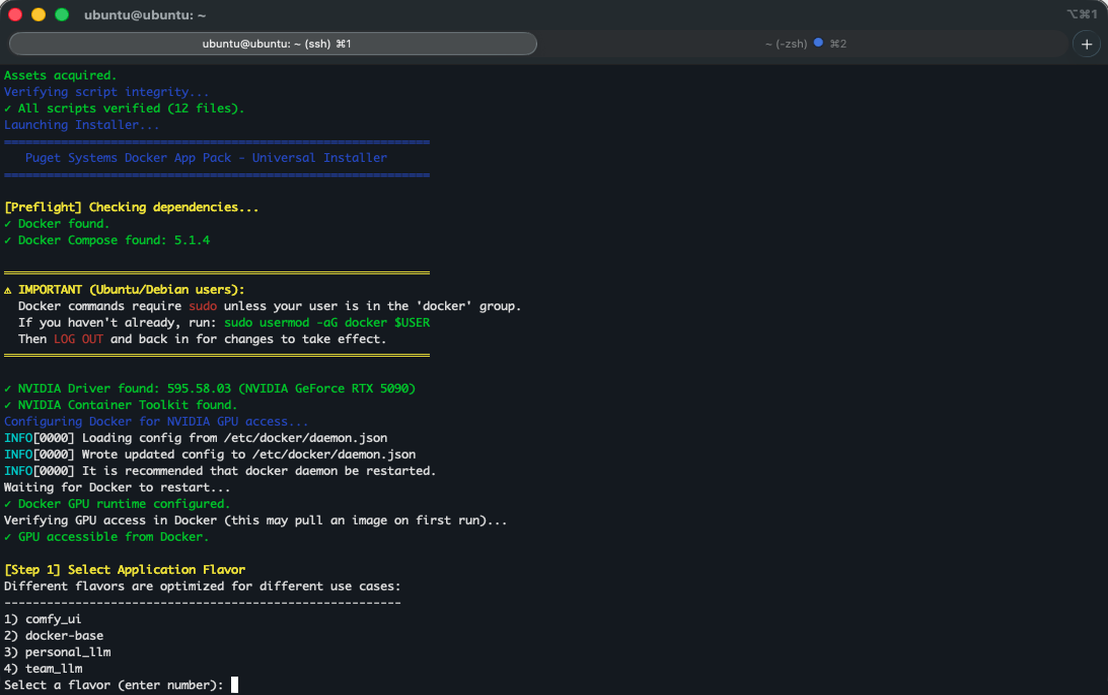Click option 1) comfy_ui

point(42,619)
